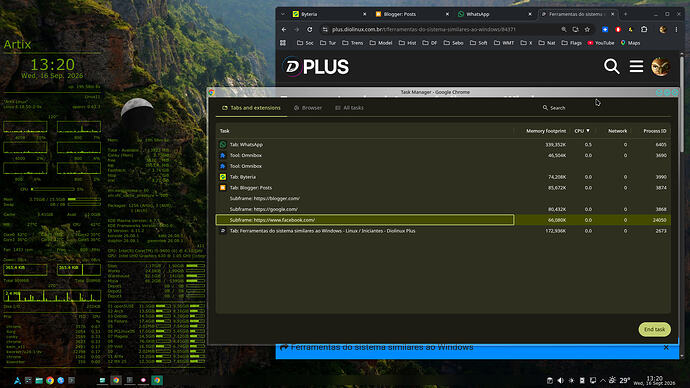690x388 pixels.
Task: Open the owl user avatar on Diolinux Plus
Action: [660, 66]
